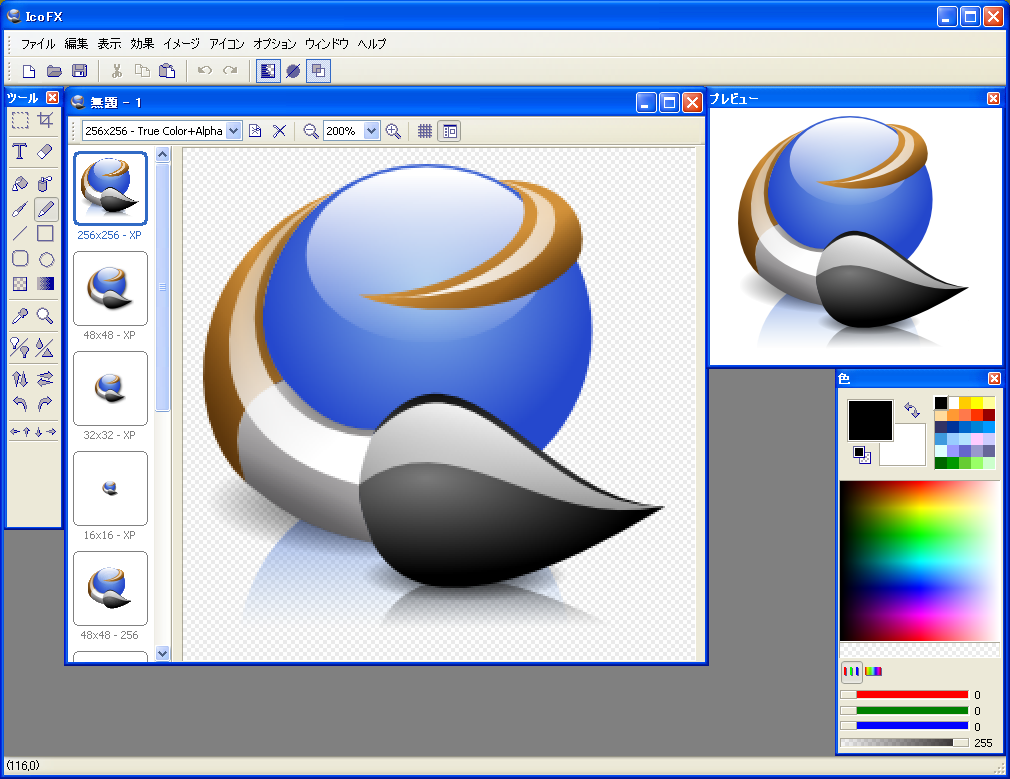Select the Text tool
This screenshot has height=779, width=1010.
point(19,152)
